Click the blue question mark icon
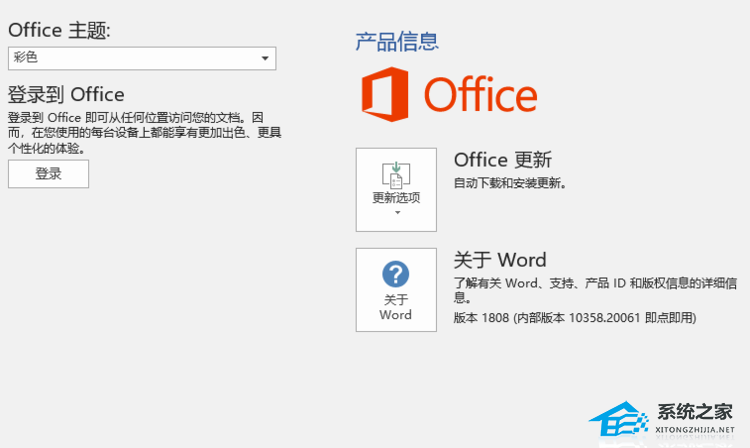 396,274
